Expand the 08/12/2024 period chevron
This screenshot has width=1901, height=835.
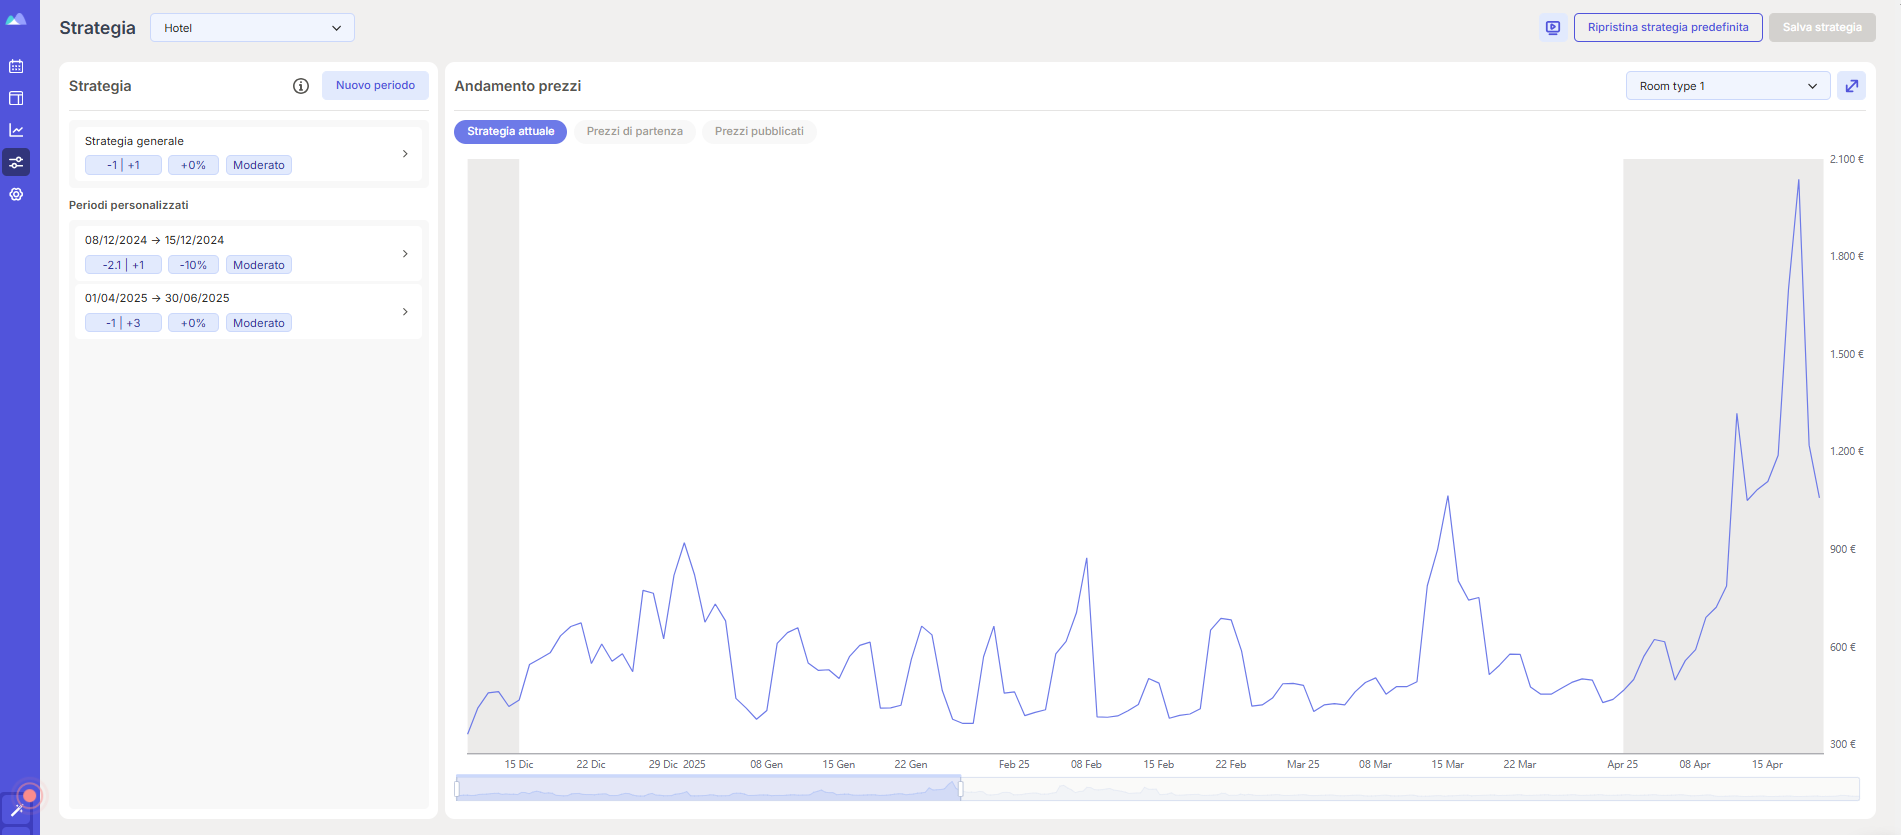click(405, 254)
